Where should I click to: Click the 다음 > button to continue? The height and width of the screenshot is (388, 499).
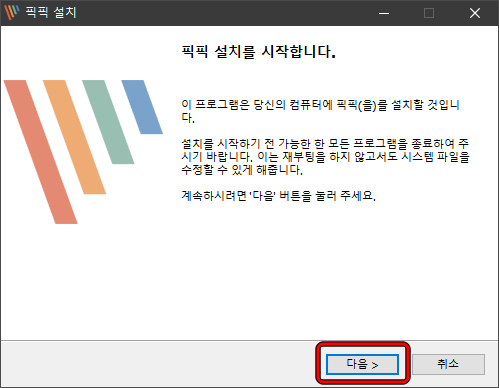click(x=362, y=364)
